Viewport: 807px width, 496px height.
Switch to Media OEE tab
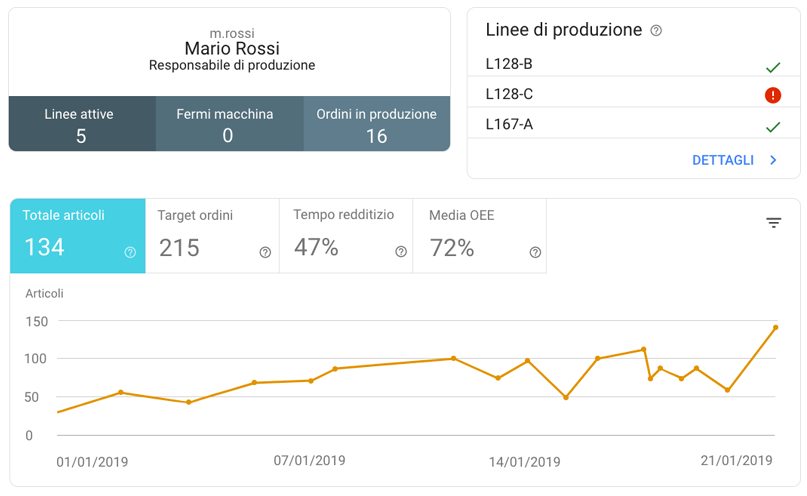[480, 235]
